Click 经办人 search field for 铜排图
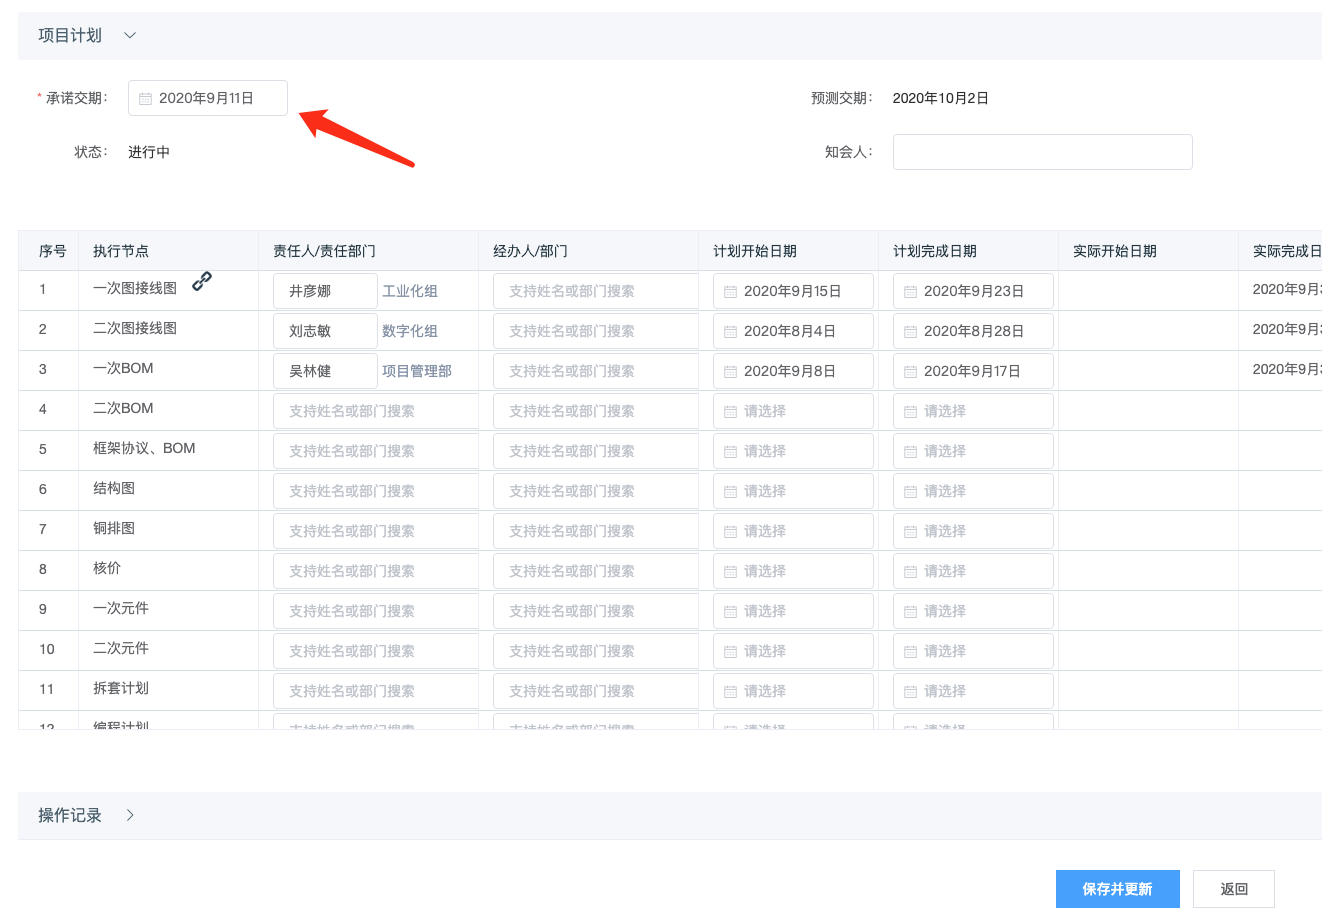1322x917 pixels. pyautogui.click(x=594, y=531)
